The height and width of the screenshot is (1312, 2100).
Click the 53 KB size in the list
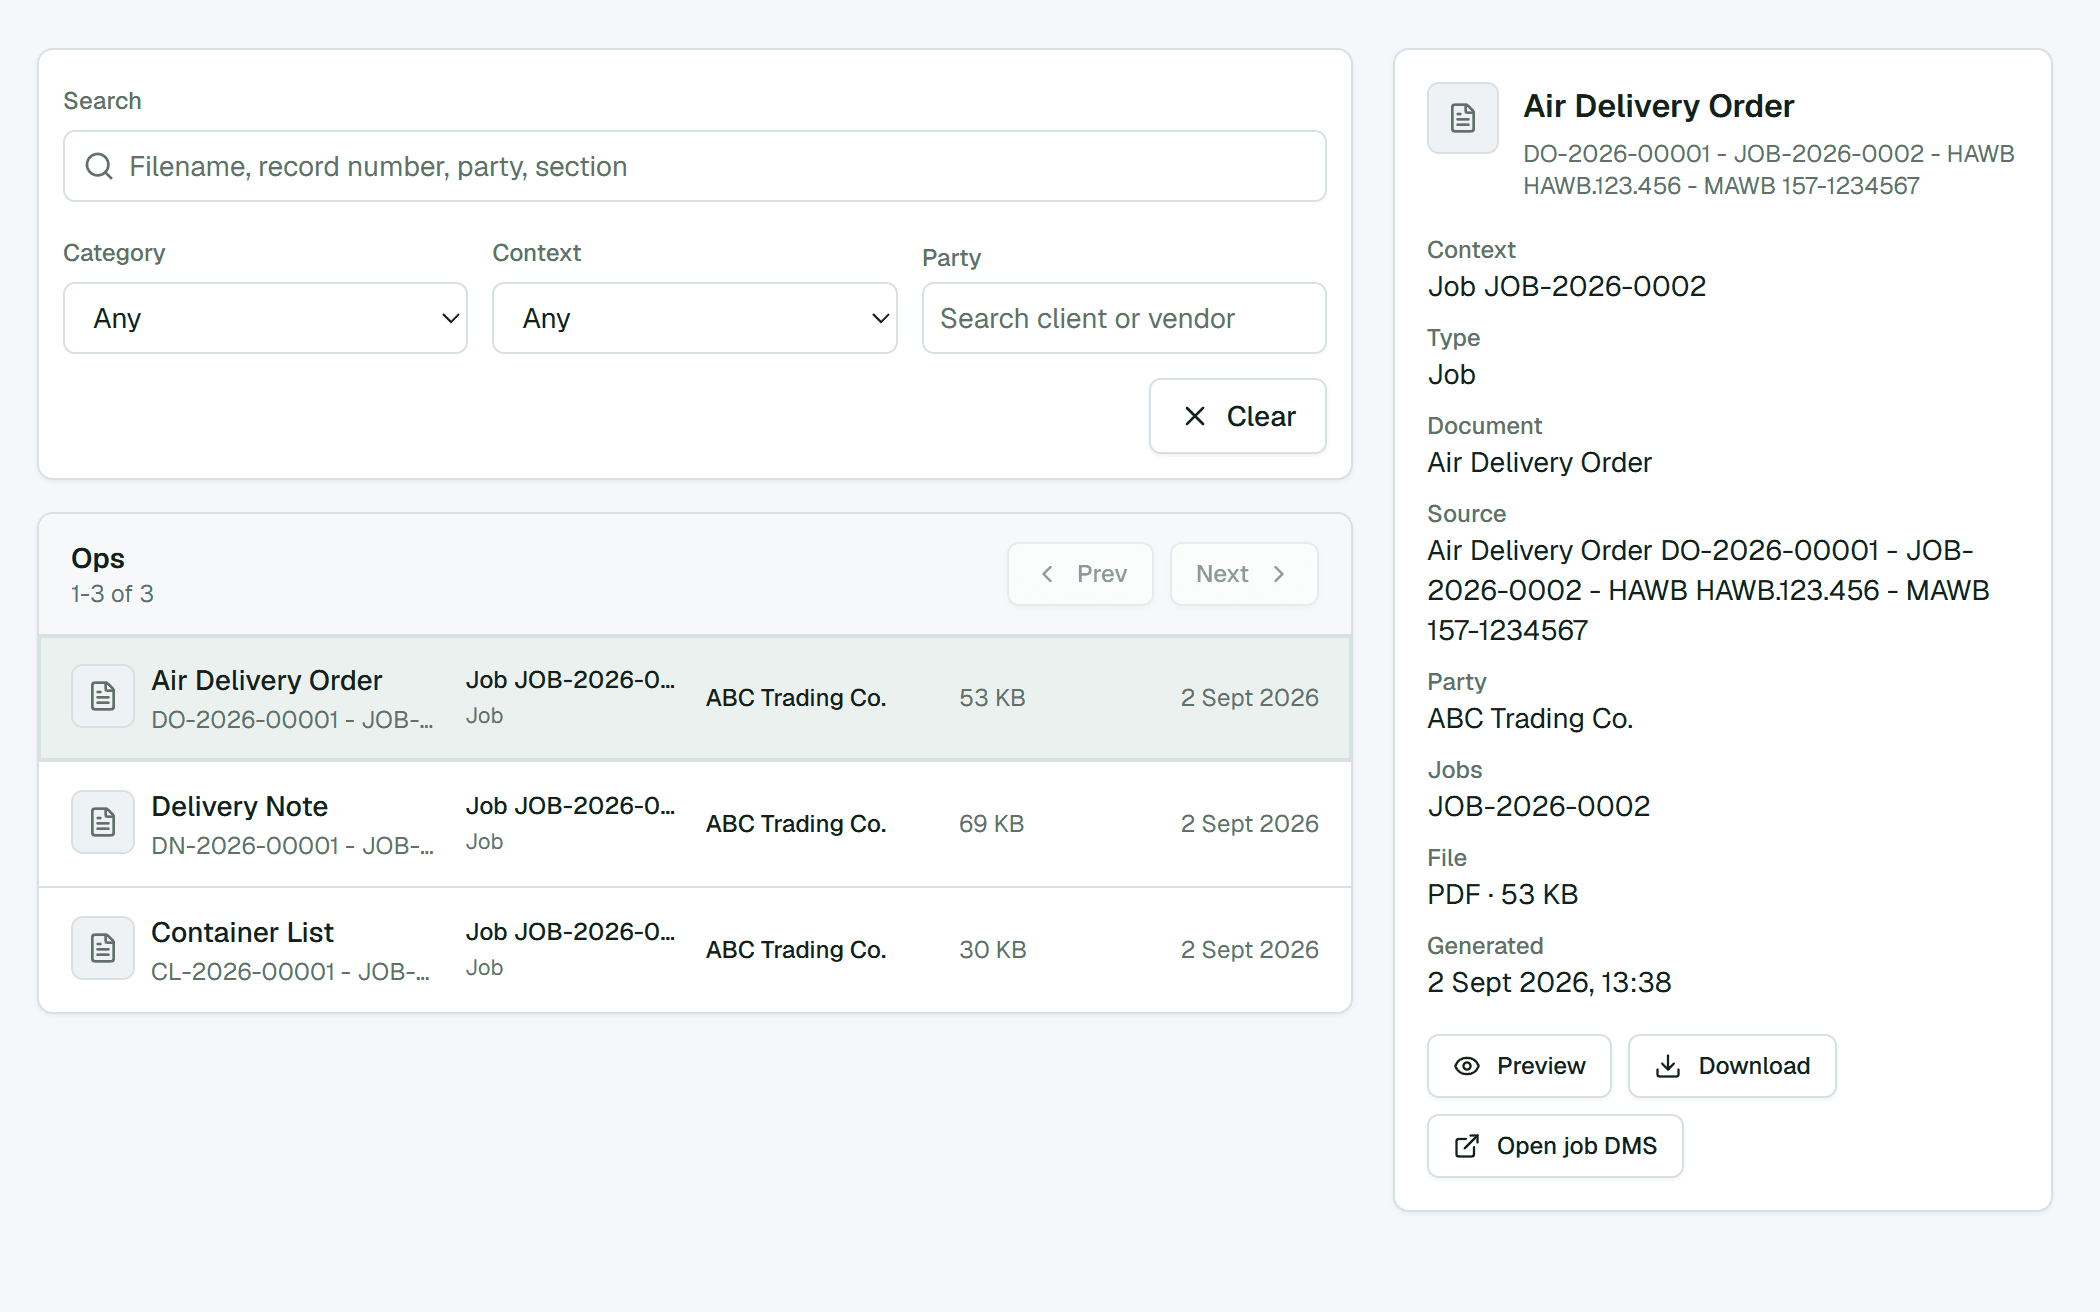993,698
